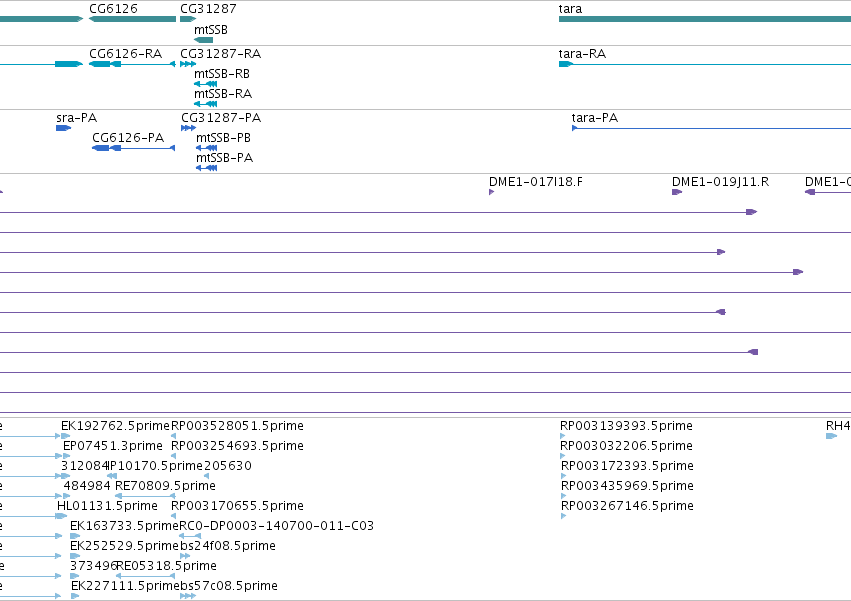The width and height of the screenshot is (851, 601).
Task: Click EK192762.5prime EST label
Action: click(x=116, y=426)
